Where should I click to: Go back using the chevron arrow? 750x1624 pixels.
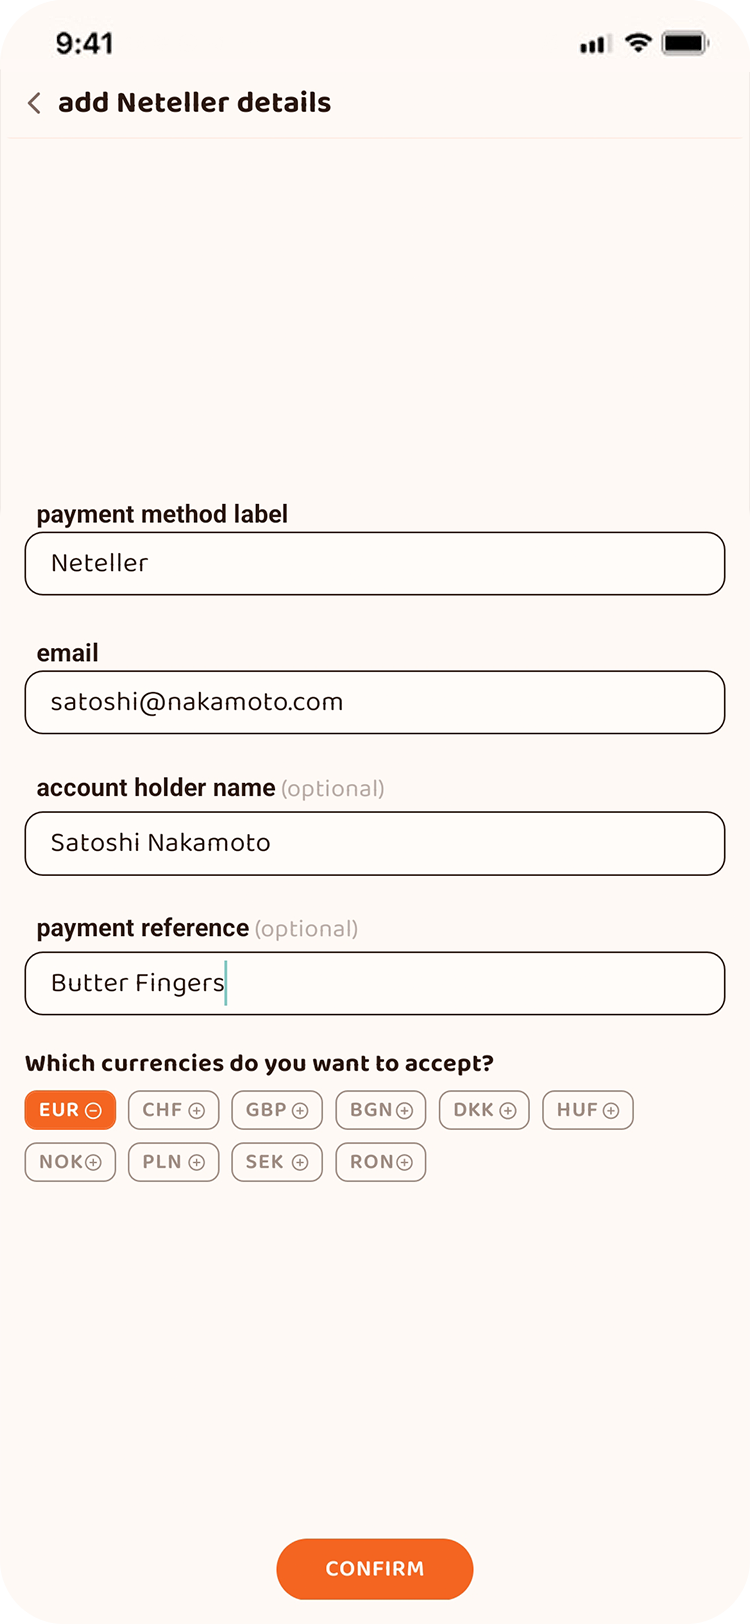(x=34, y=103)
